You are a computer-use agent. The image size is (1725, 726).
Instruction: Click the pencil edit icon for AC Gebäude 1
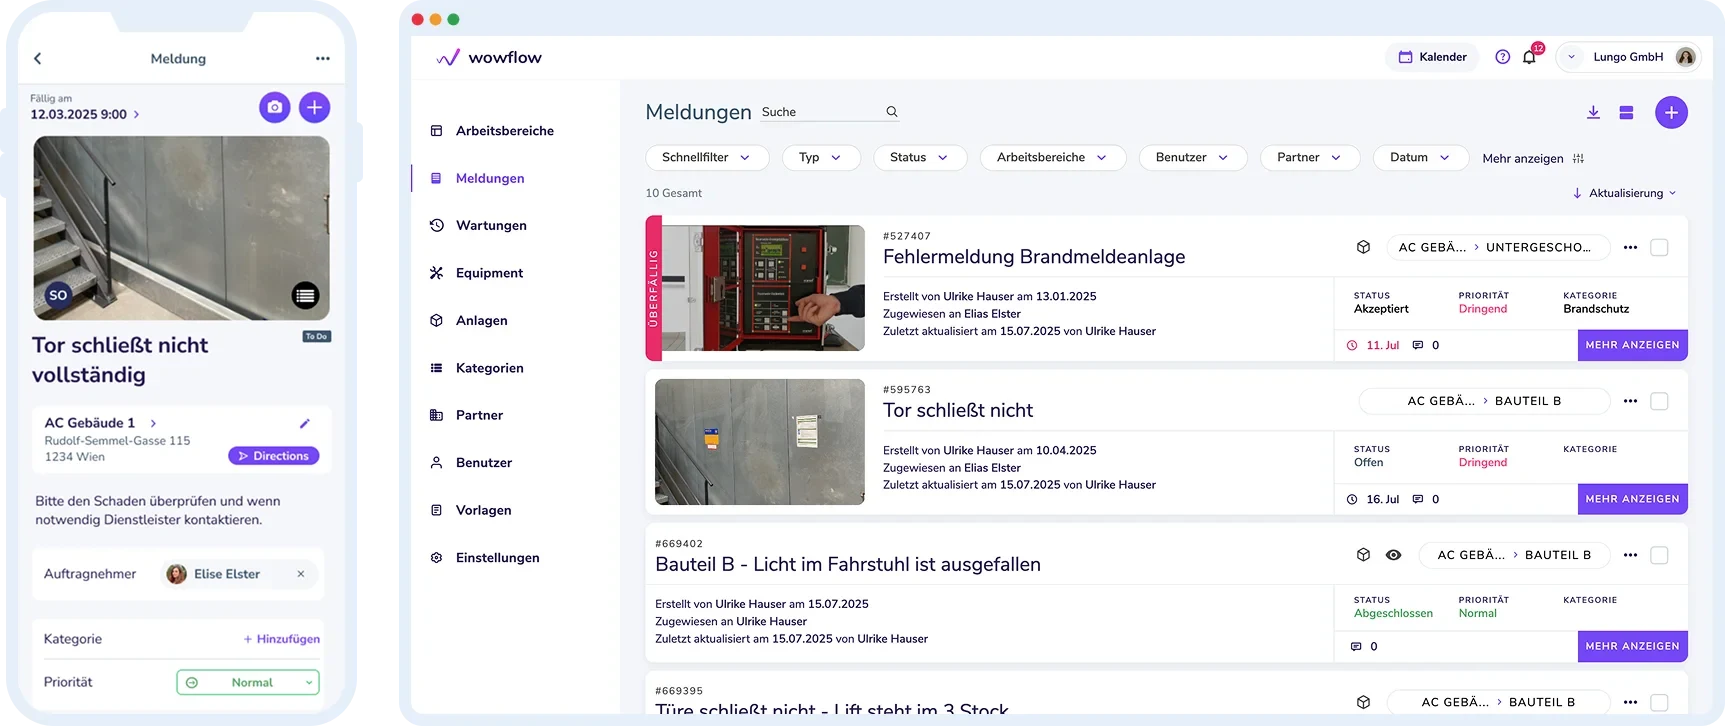305,423
